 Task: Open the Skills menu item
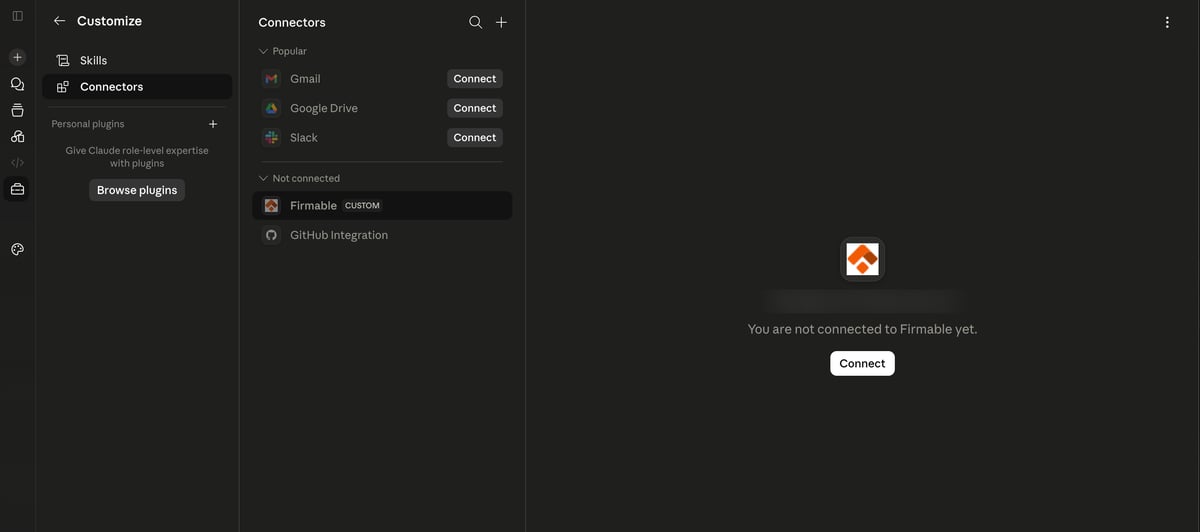(137, 61)
